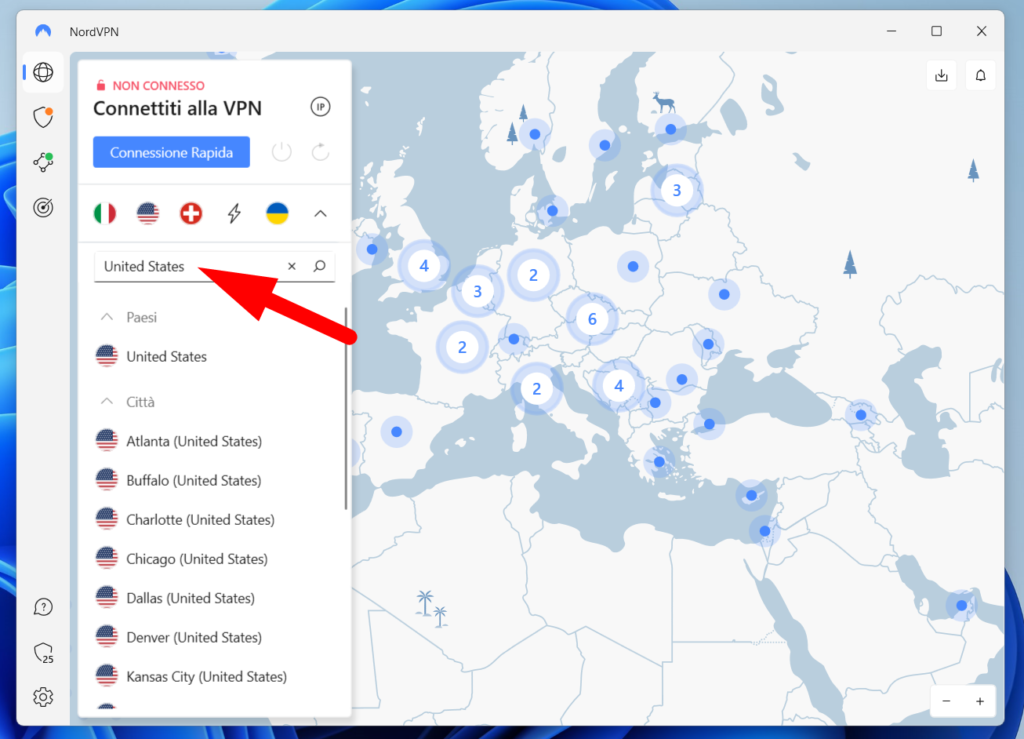Click the lightning bolt shortcut icon
The width and height of the screenshot is (1024, 739).
click(234, 213)
